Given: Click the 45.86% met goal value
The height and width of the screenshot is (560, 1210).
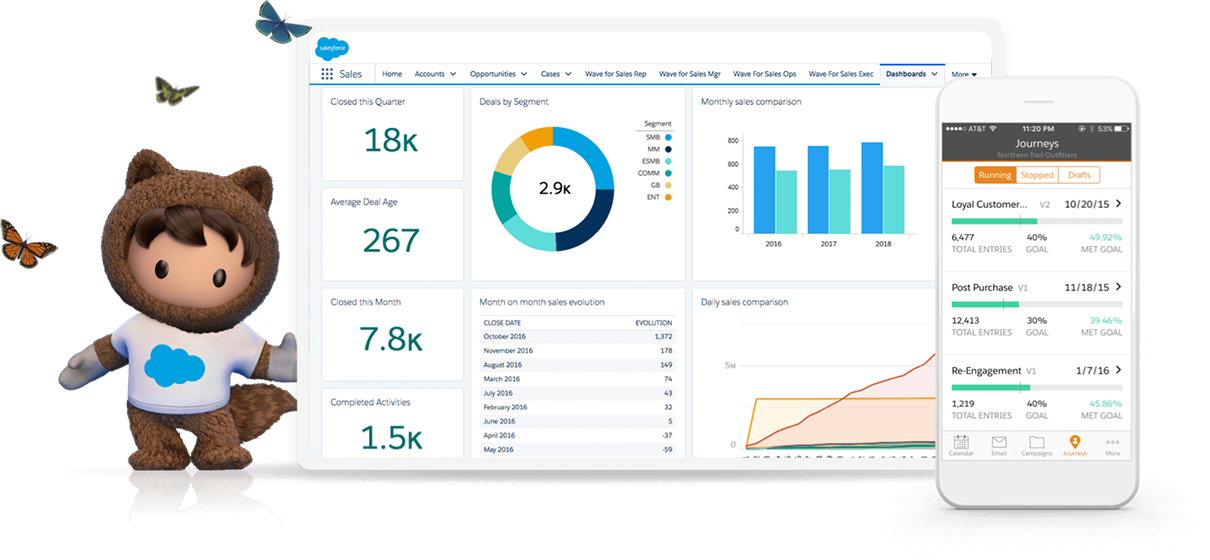Looking at the screenshot, I should (x=1106, y=403).
